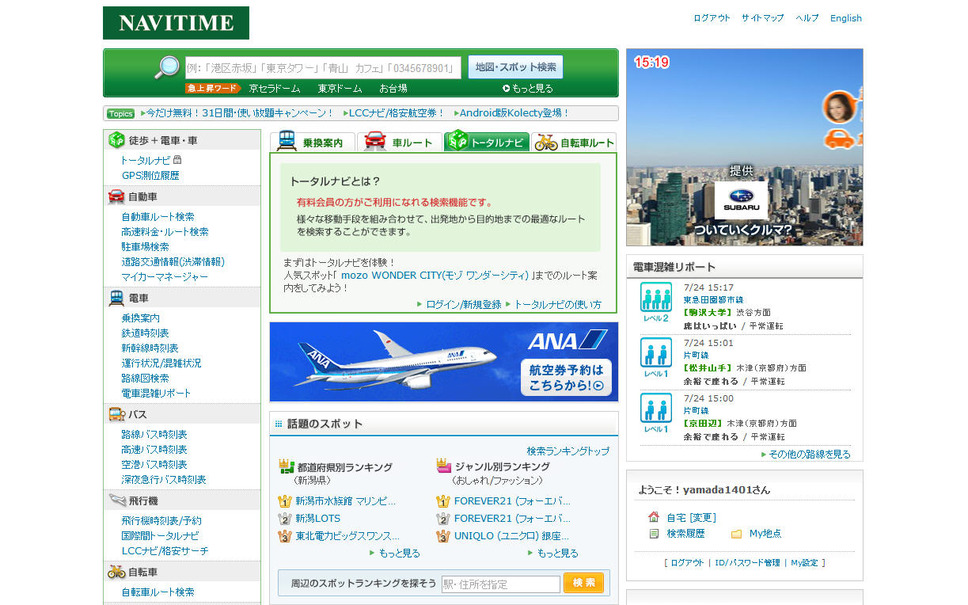Viewport: 968px width, 605px height.
Task: Click the Subaru logo in the advertisement
Action: (741, 200)
